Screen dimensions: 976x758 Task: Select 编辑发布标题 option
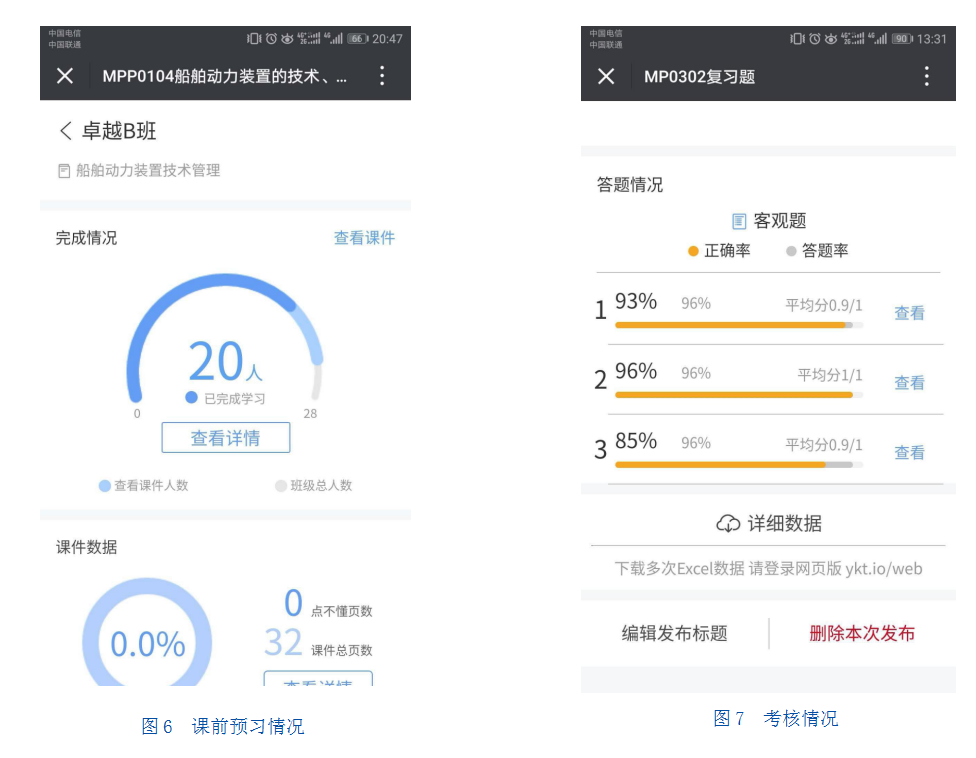(674, 633)
